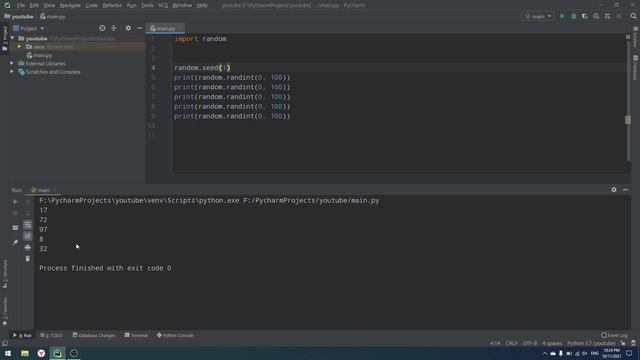Open the TODO tool window button
The image size is (640, 360).
tap(52, 336)
